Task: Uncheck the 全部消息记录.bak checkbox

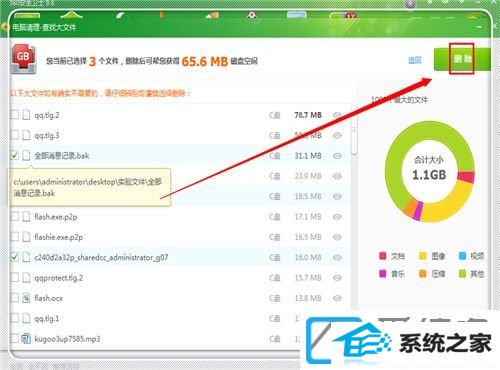Action: tap(14, 155)
